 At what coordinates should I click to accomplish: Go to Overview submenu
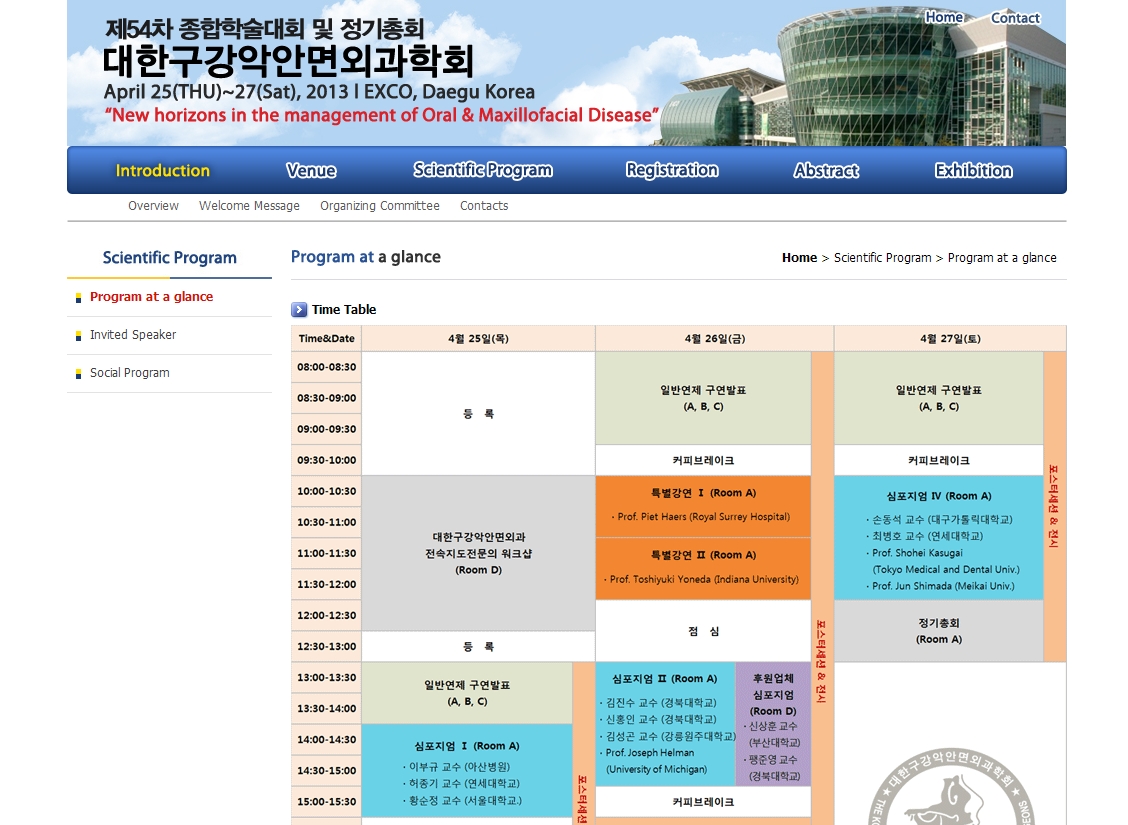(153, 206)
